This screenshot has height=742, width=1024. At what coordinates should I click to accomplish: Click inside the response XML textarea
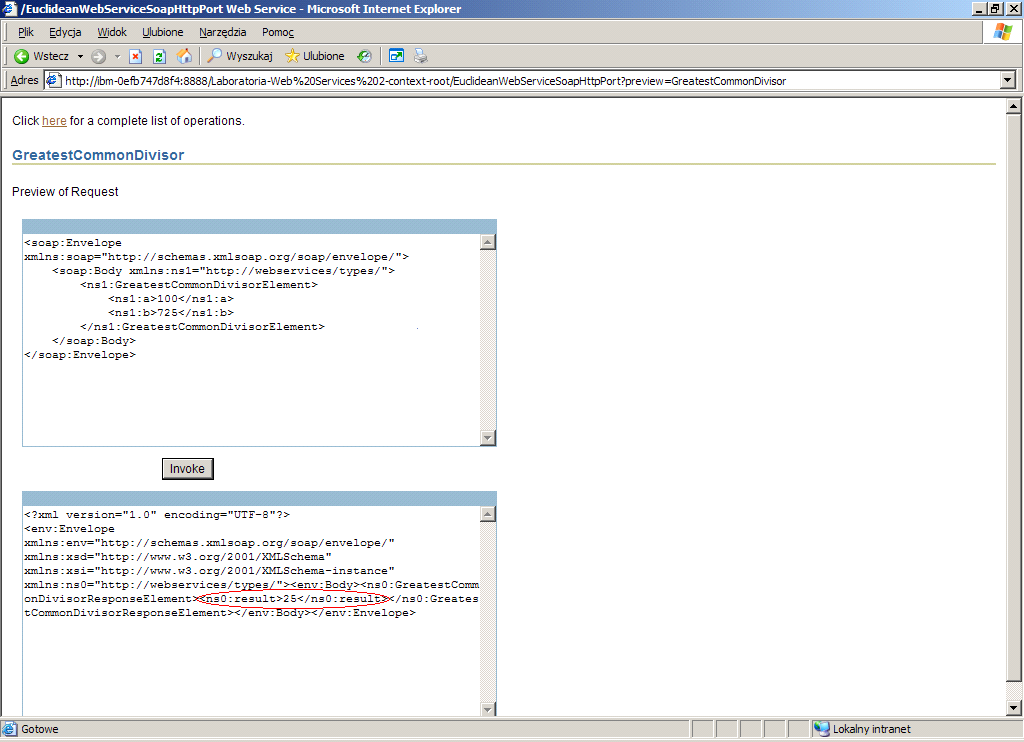tap(251, 611)
